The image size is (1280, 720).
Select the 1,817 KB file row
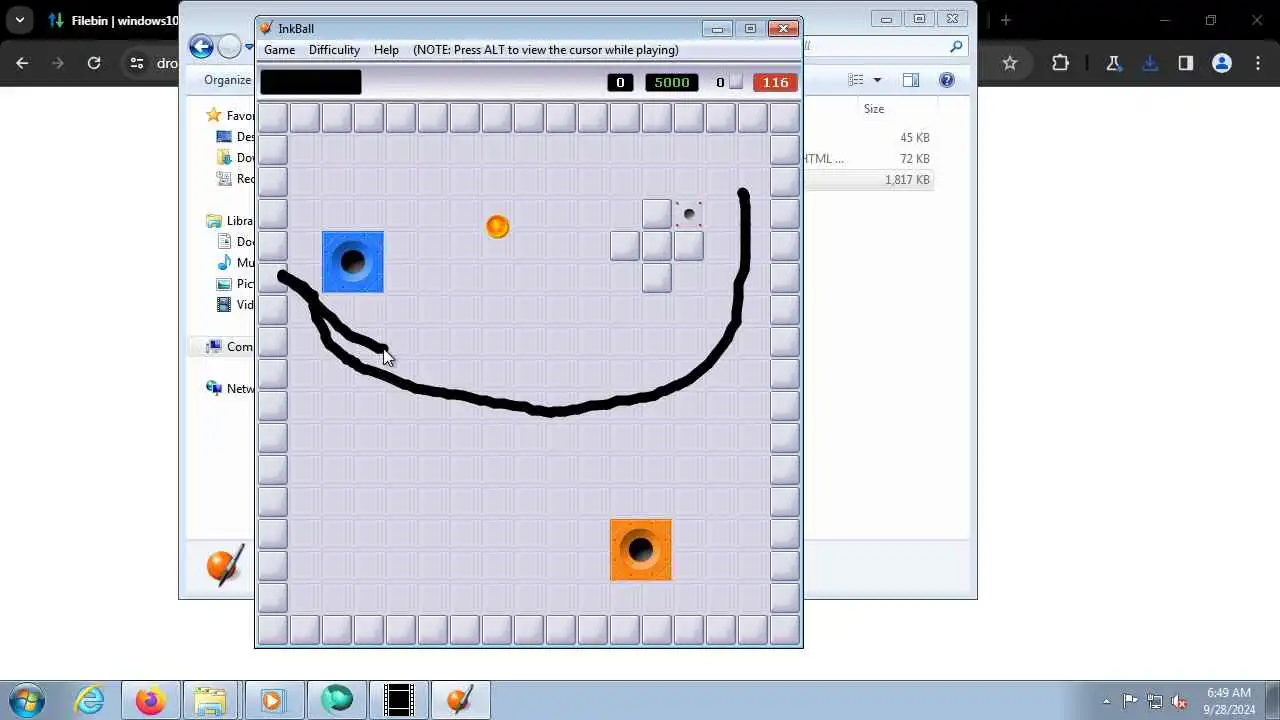[x=869, y=180]
